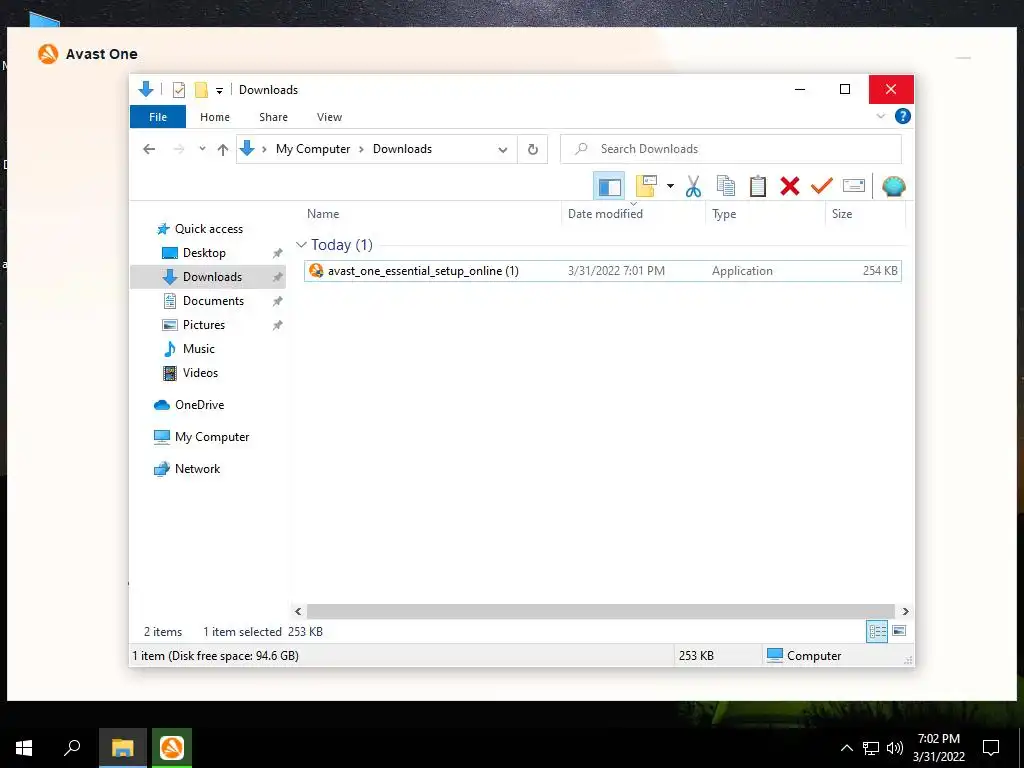Click the Rename icon in toolbar

click(x=854, y=186)
